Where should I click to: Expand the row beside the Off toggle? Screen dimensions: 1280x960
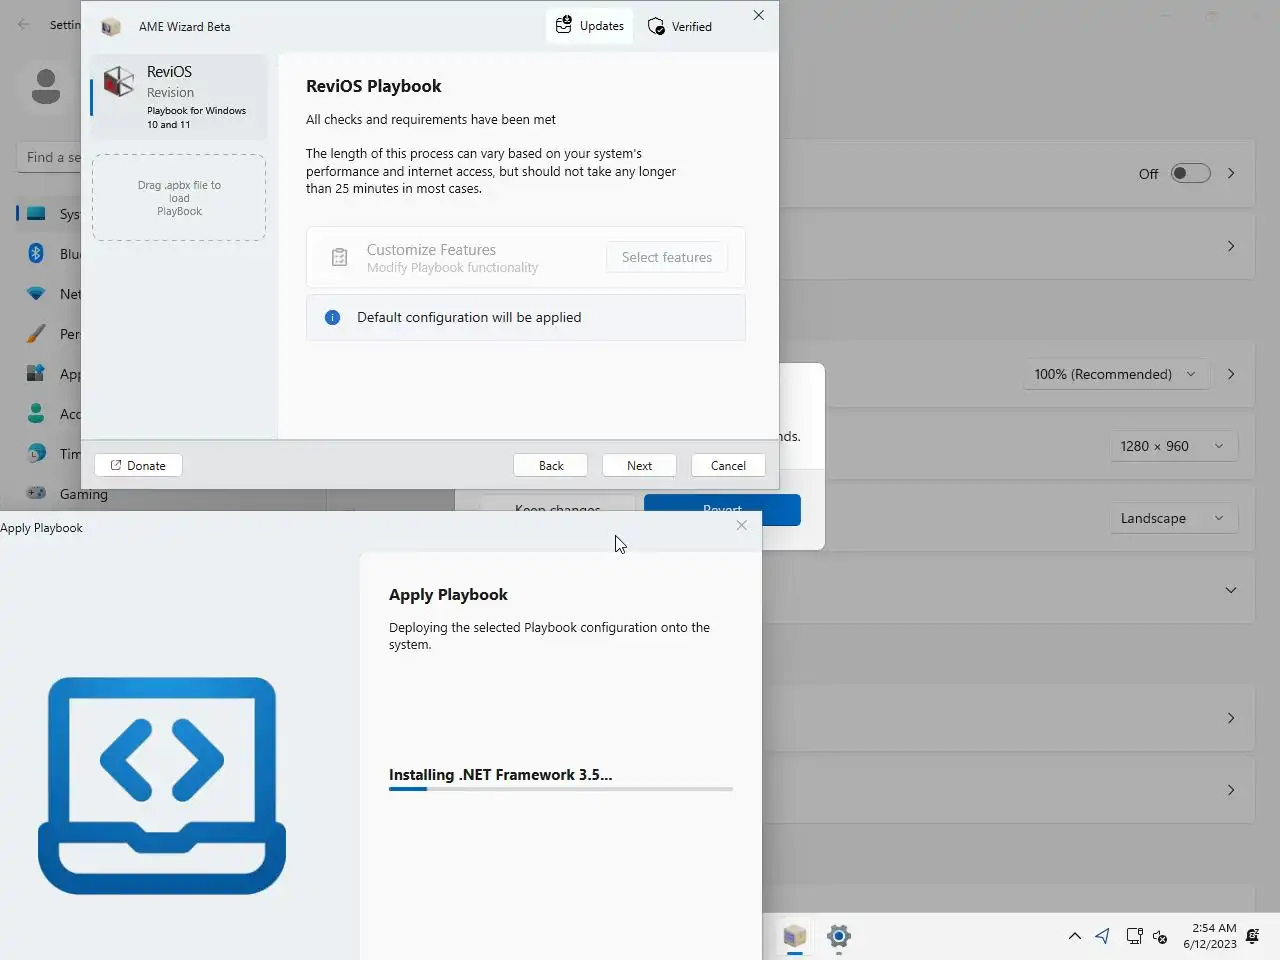[x=1231, y=173]
